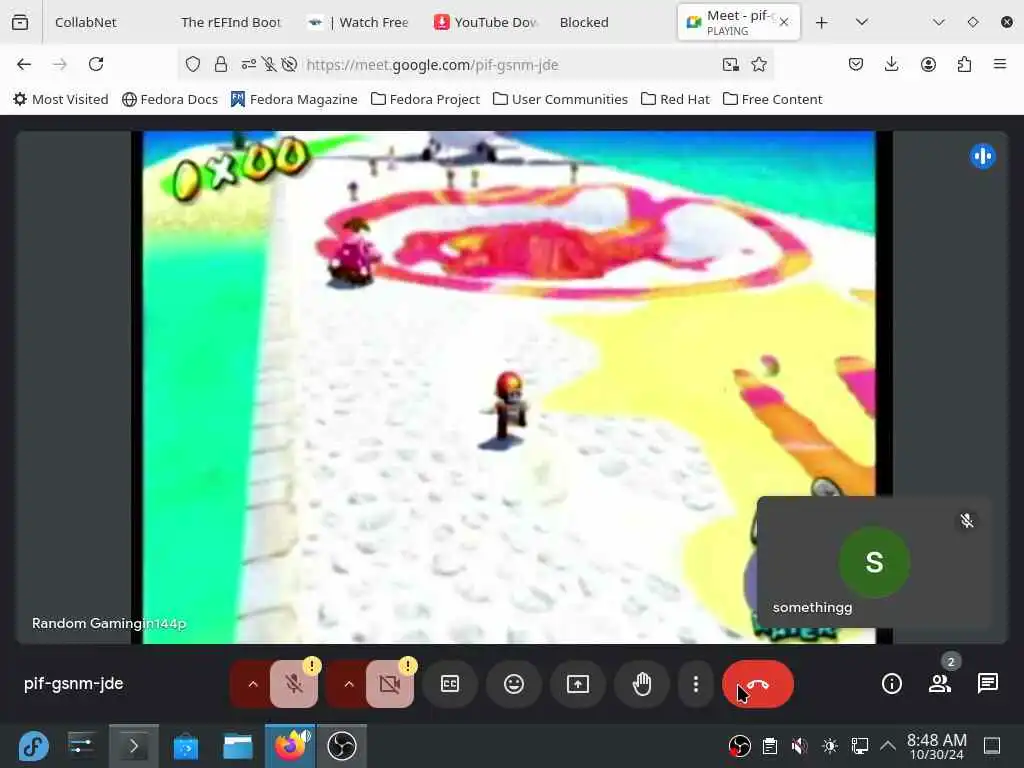Expand audio settings chevron beside microphone

[253, 684]
